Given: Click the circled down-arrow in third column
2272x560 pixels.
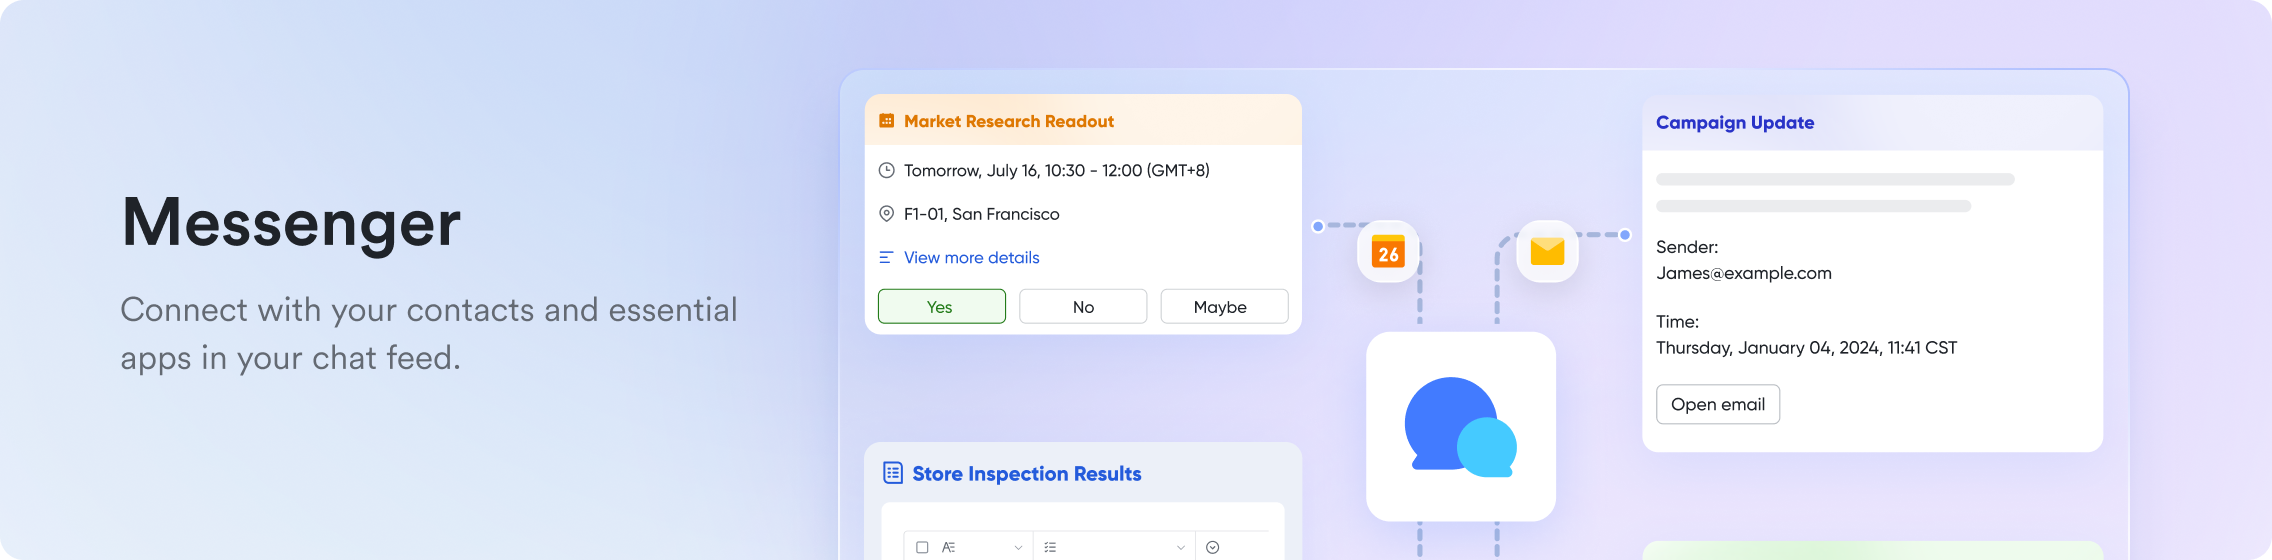Looking at the screenshot, I should 1212,547.
